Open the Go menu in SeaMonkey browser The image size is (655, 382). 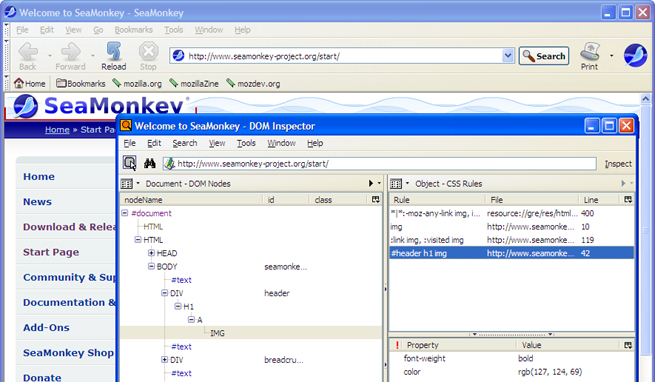pyautogui.click(x=98, y=30)
